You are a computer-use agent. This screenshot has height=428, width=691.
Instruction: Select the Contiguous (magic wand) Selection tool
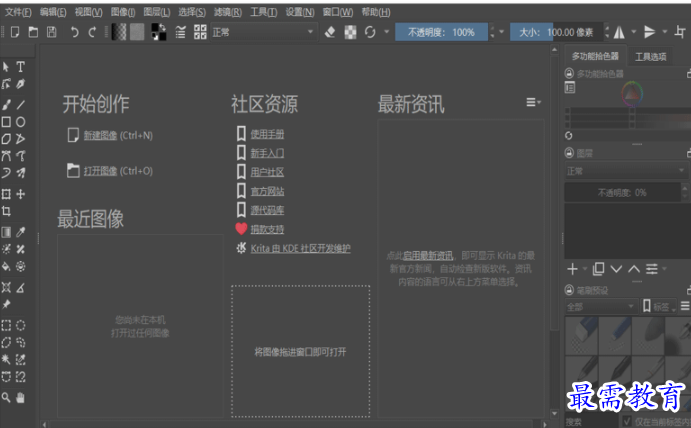(x=6, y=360)
